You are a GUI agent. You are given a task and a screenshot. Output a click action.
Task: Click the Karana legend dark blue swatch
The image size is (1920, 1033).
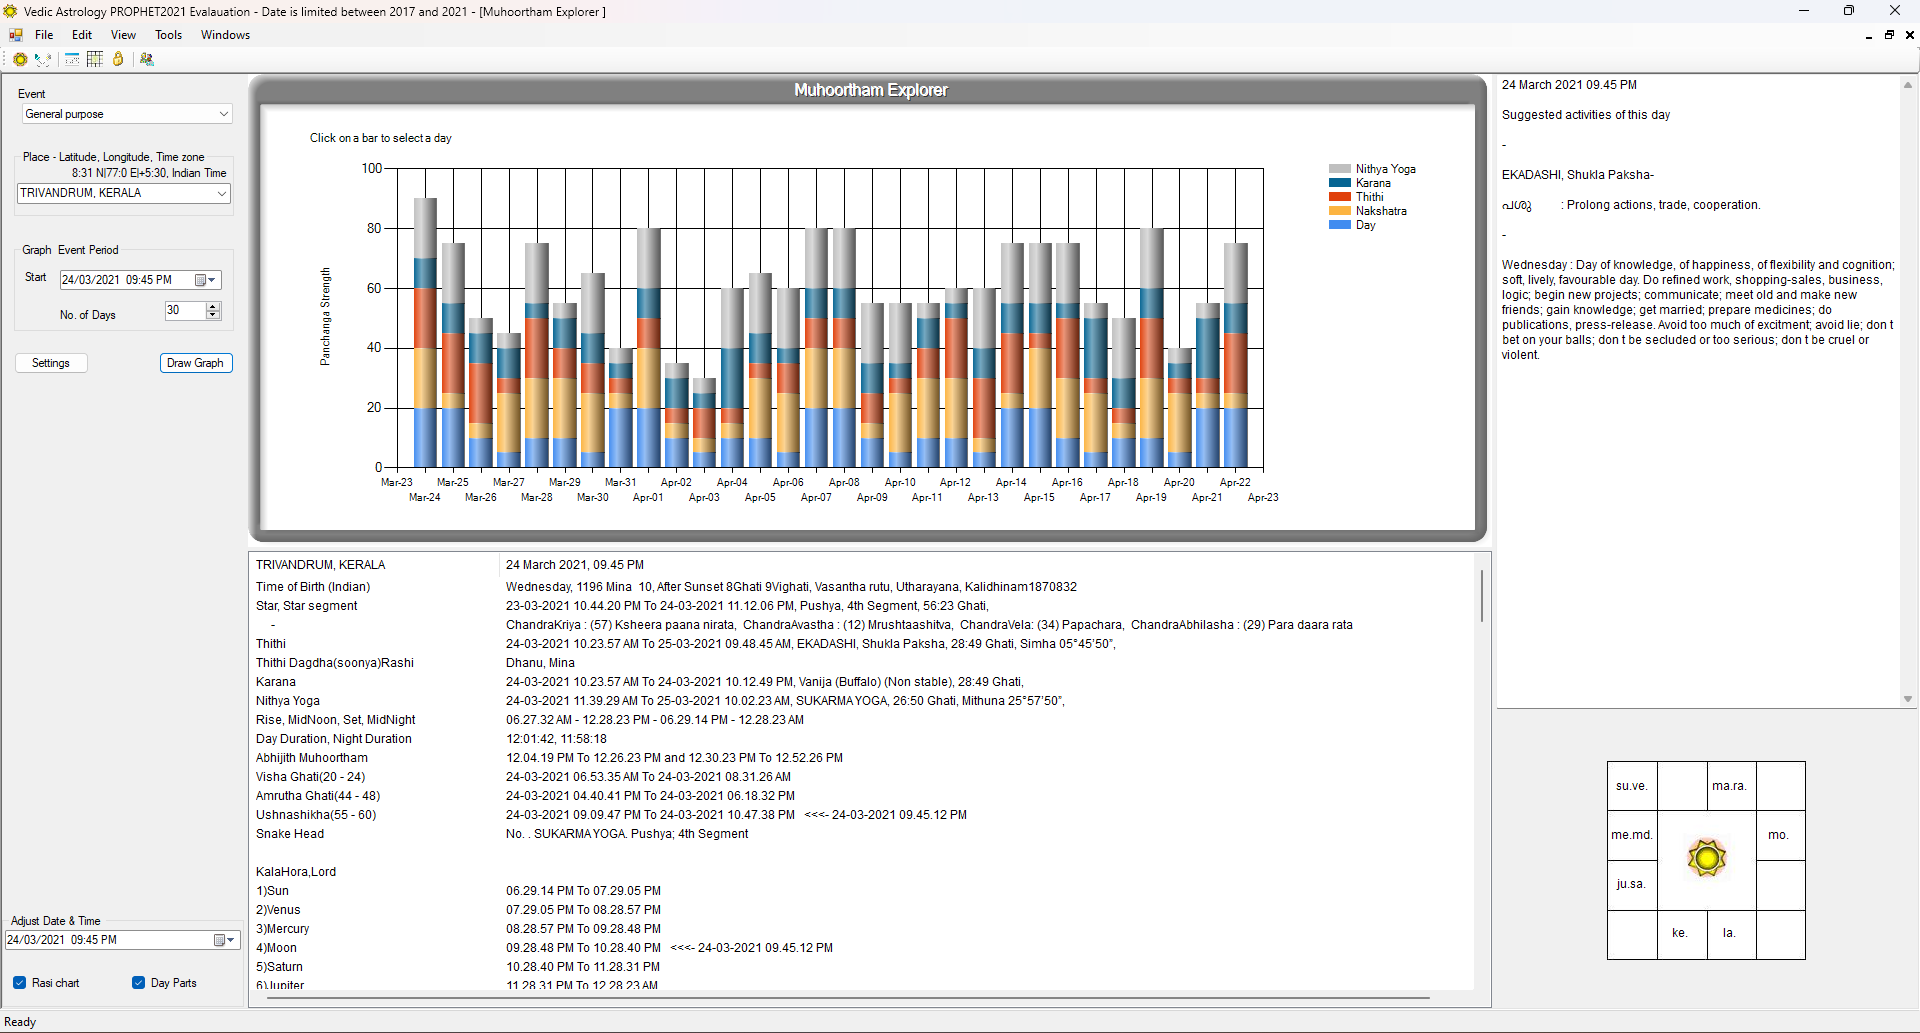coord(1340,183)
